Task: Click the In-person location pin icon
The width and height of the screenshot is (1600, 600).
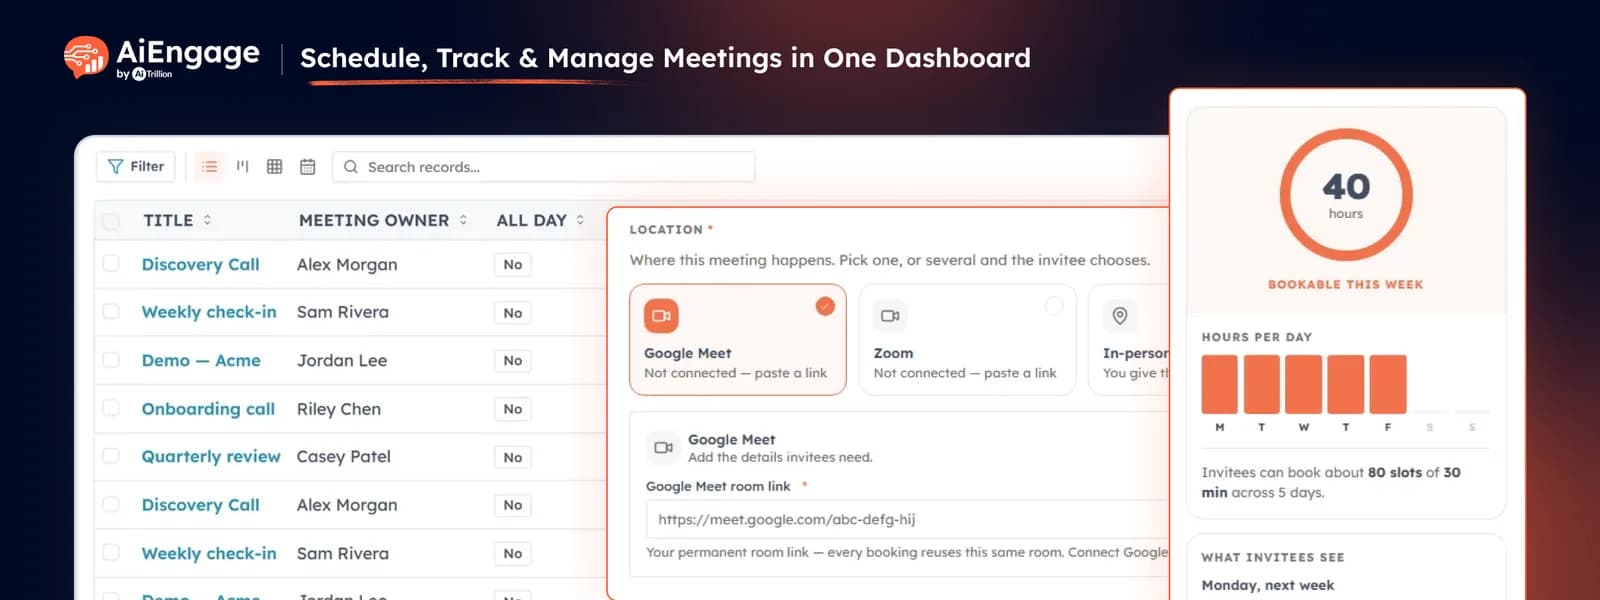Action: (x=1120, y=316)
